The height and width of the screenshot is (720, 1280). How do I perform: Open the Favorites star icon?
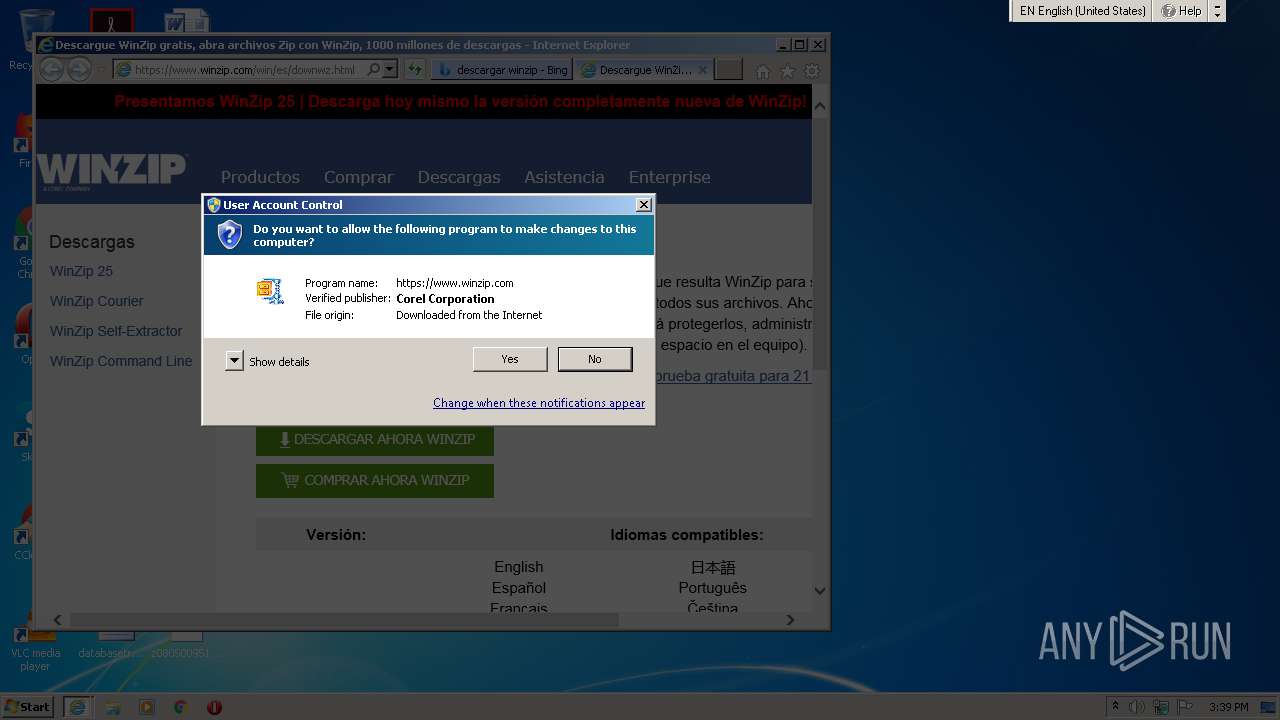point(787,71)
